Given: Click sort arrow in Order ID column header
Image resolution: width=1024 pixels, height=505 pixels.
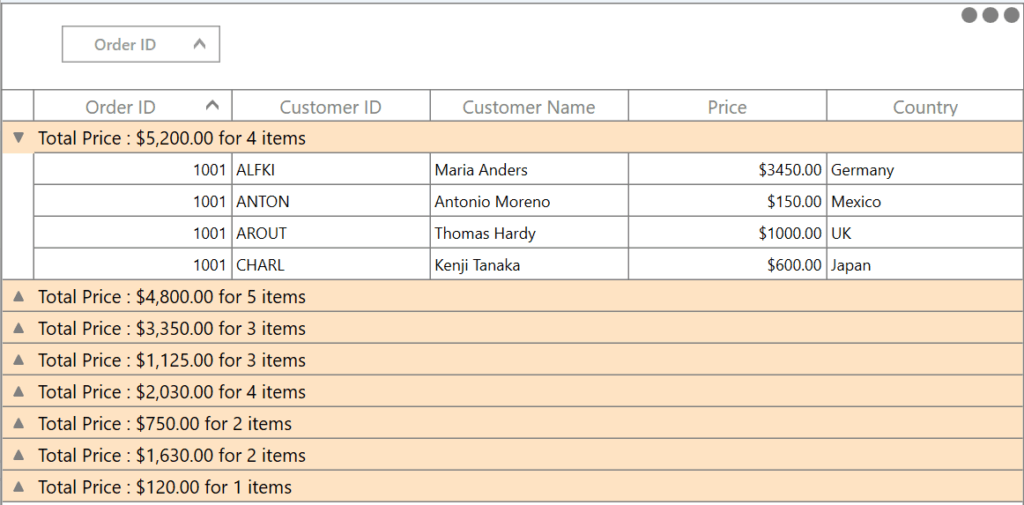Looking at the screenshot, I should (x=211, y=105).
